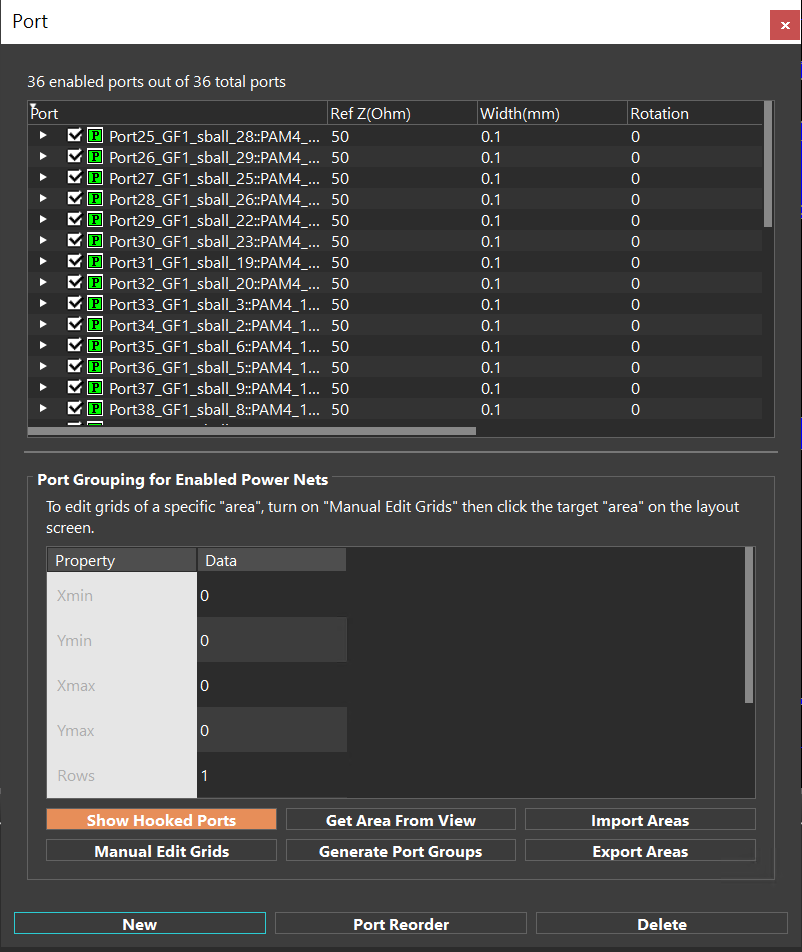Click the green P icon of Port26_GF1_sball_29
The width and height of the screenshot is (802, 952).
coord(95,157)
